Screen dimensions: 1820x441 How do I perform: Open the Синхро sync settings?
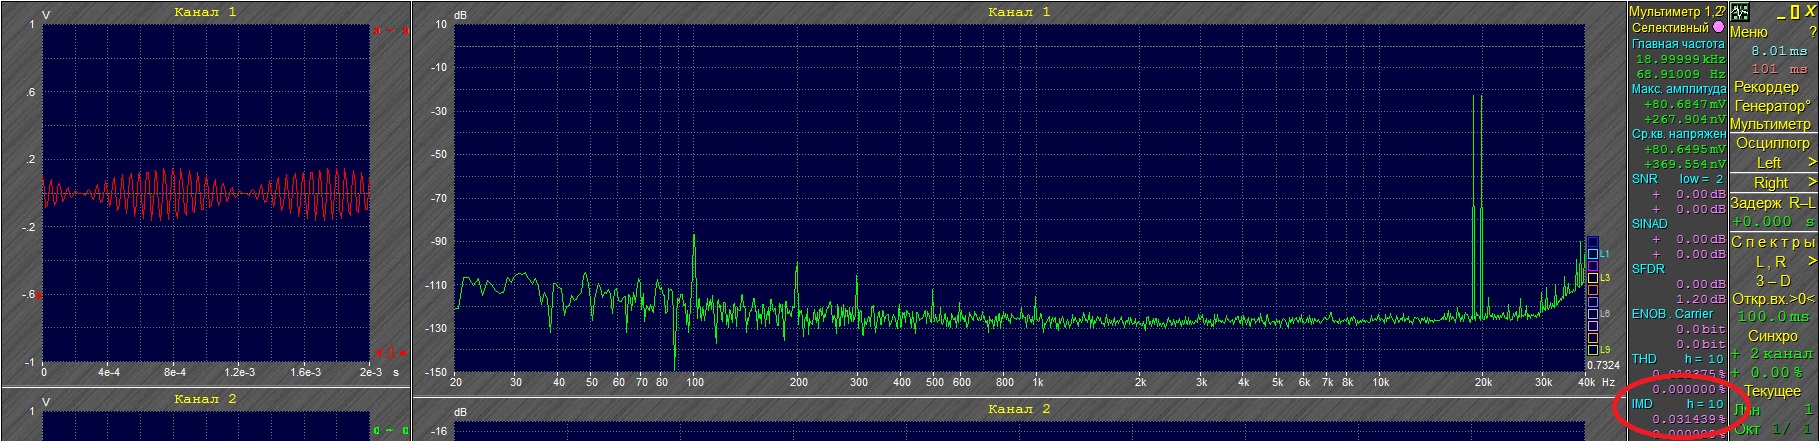point(1773,337)
